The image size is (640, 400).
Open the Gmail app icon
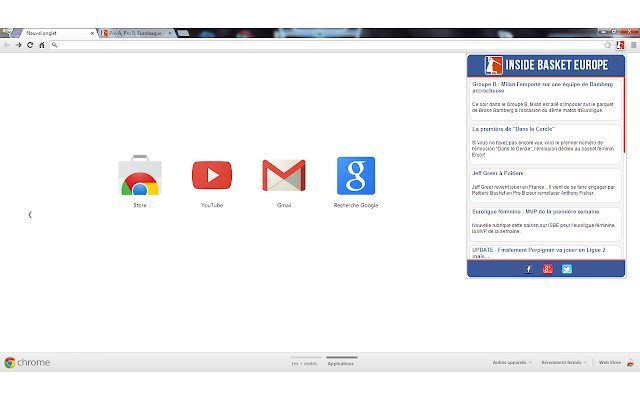pos(284,176)
